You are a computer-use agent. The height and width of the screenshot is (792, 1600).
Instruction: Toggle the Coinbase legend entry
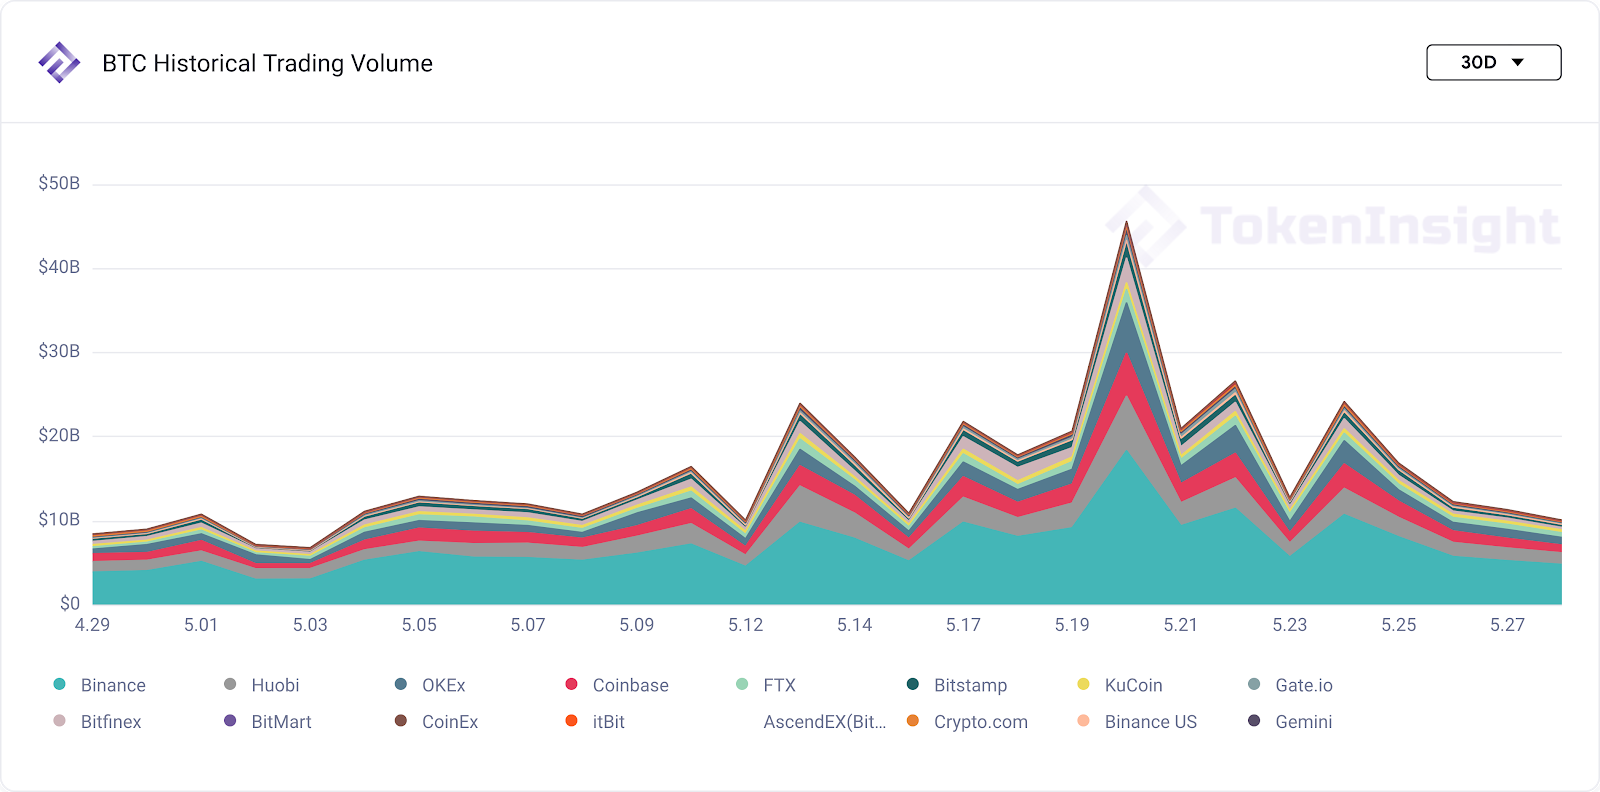click(x=617, y=685)
